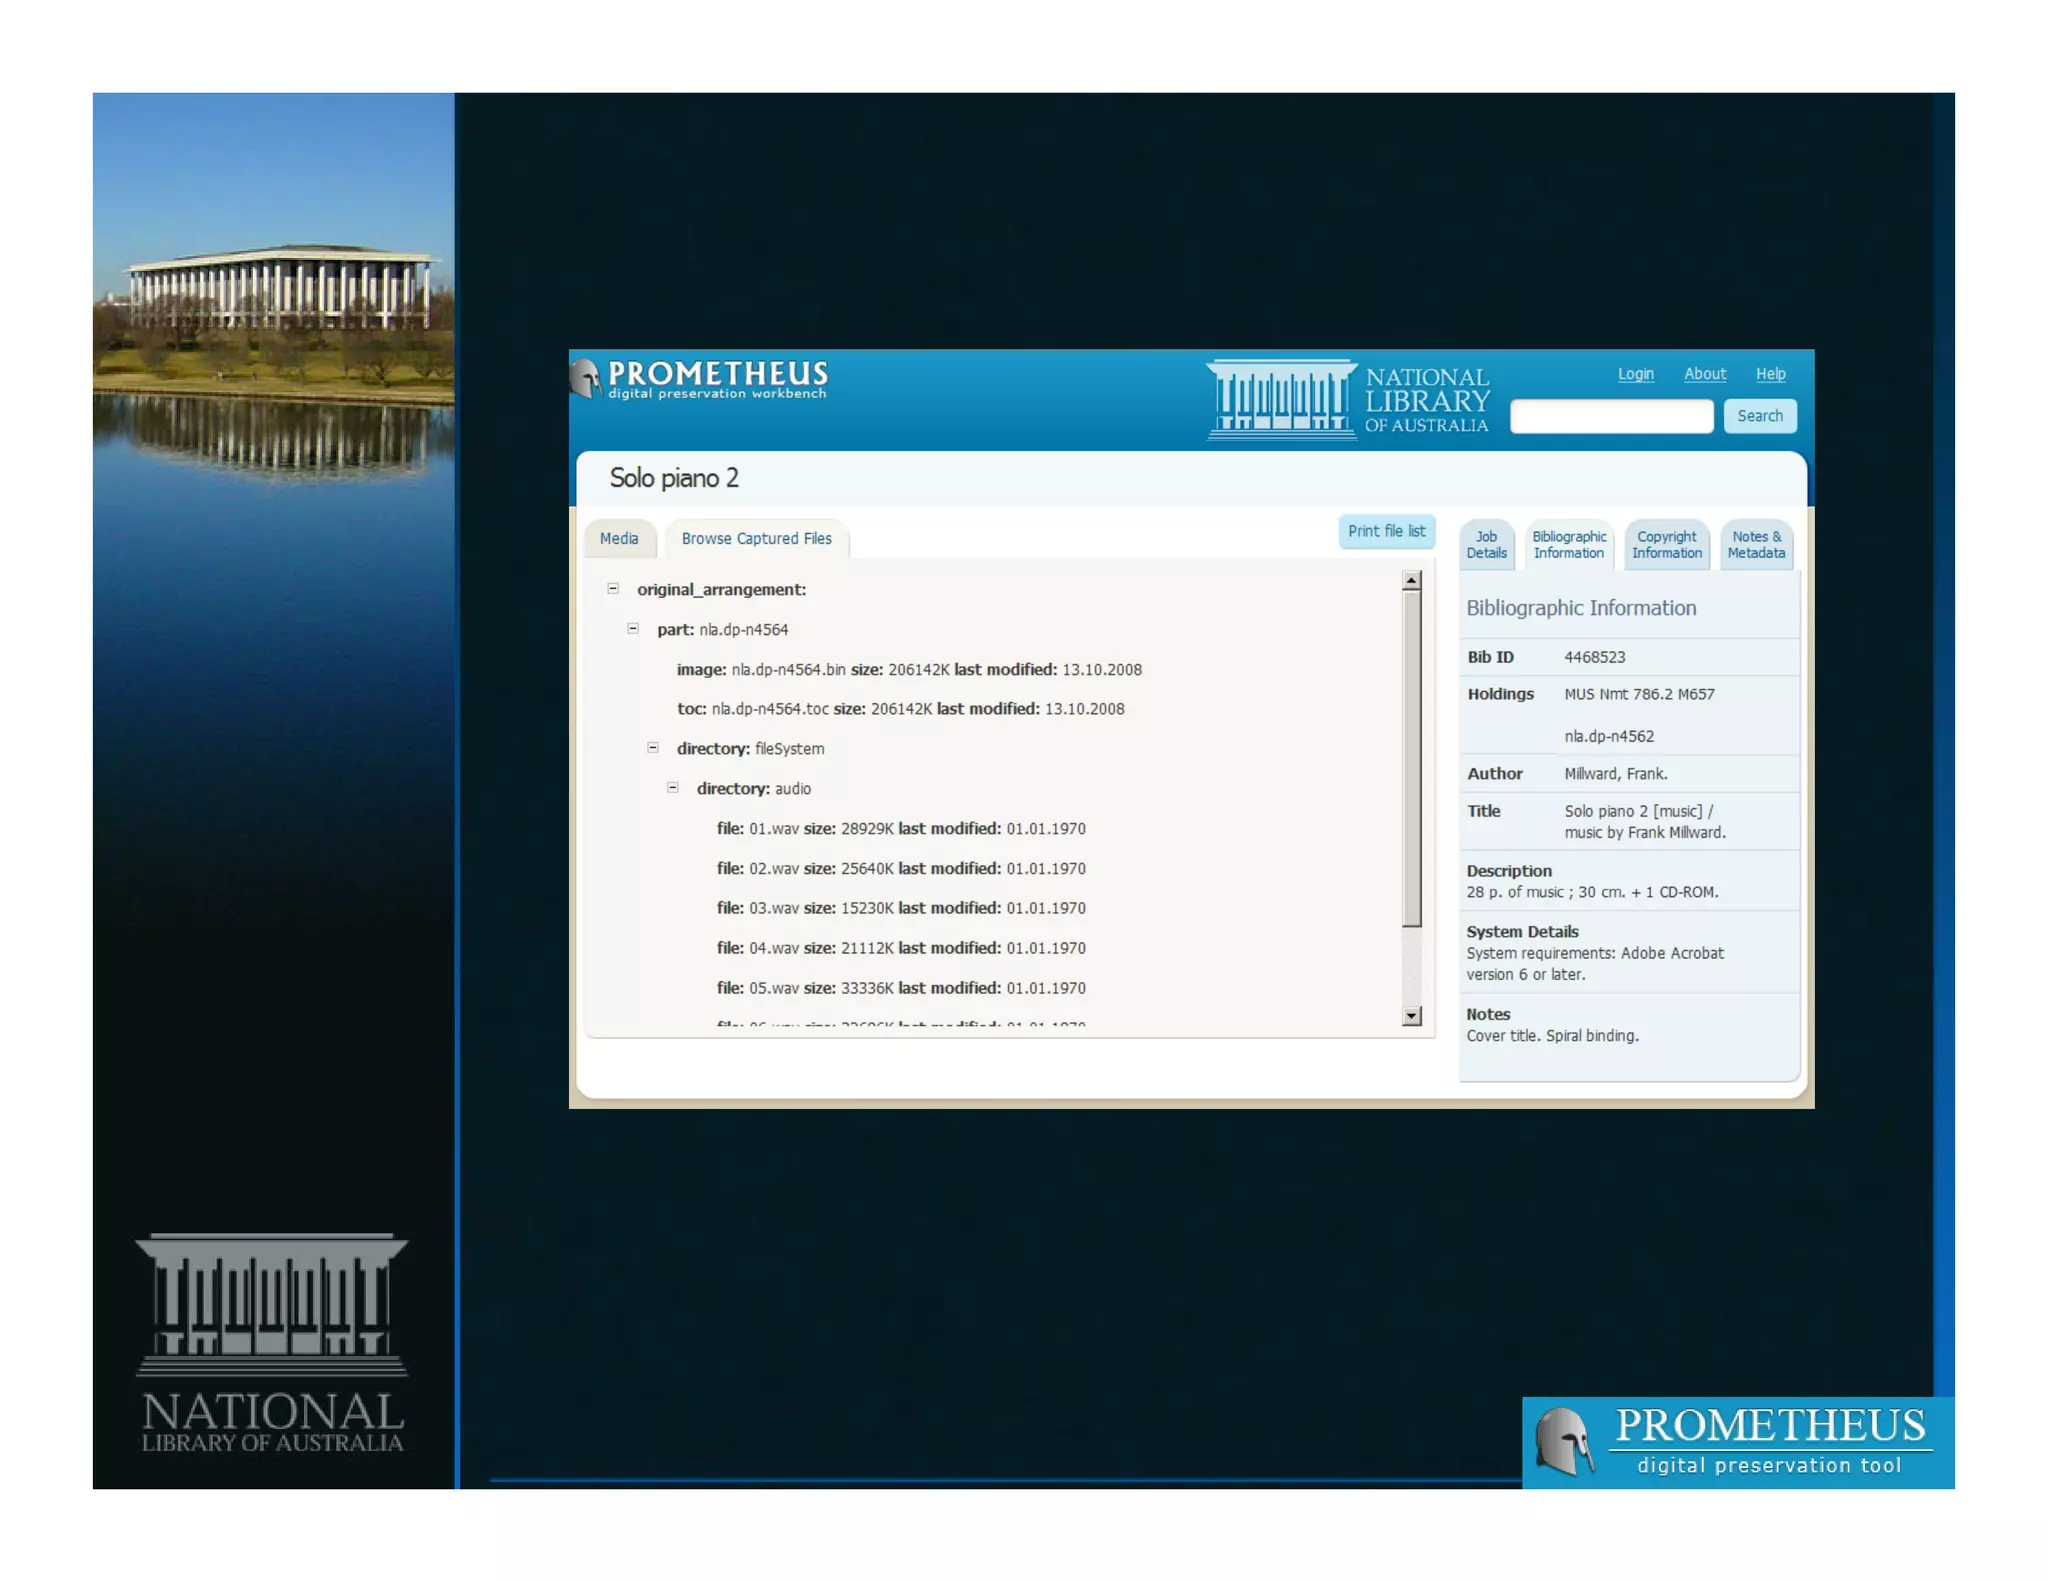The width and height of the screenshot is (2048, 1582).
Task: Click the Prometheus helmet logo icon
Action: click(586, 379)
